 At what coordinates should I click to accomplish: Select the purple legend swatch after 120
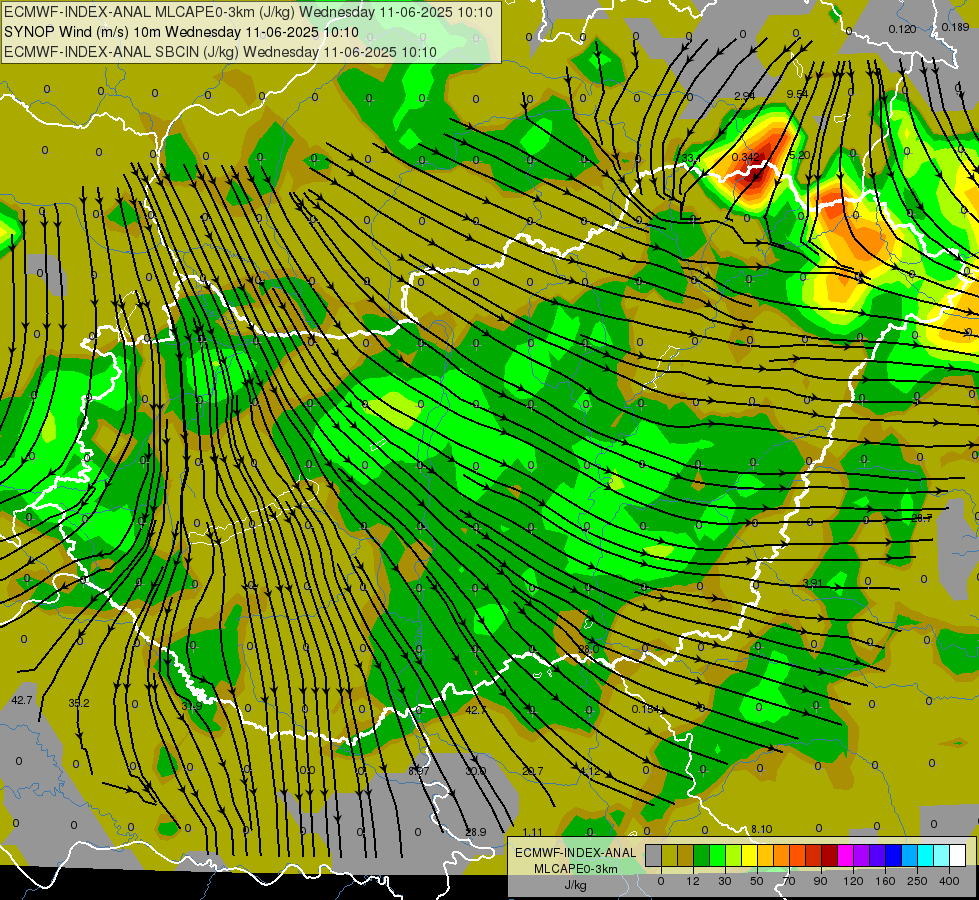tap(862, 855)
